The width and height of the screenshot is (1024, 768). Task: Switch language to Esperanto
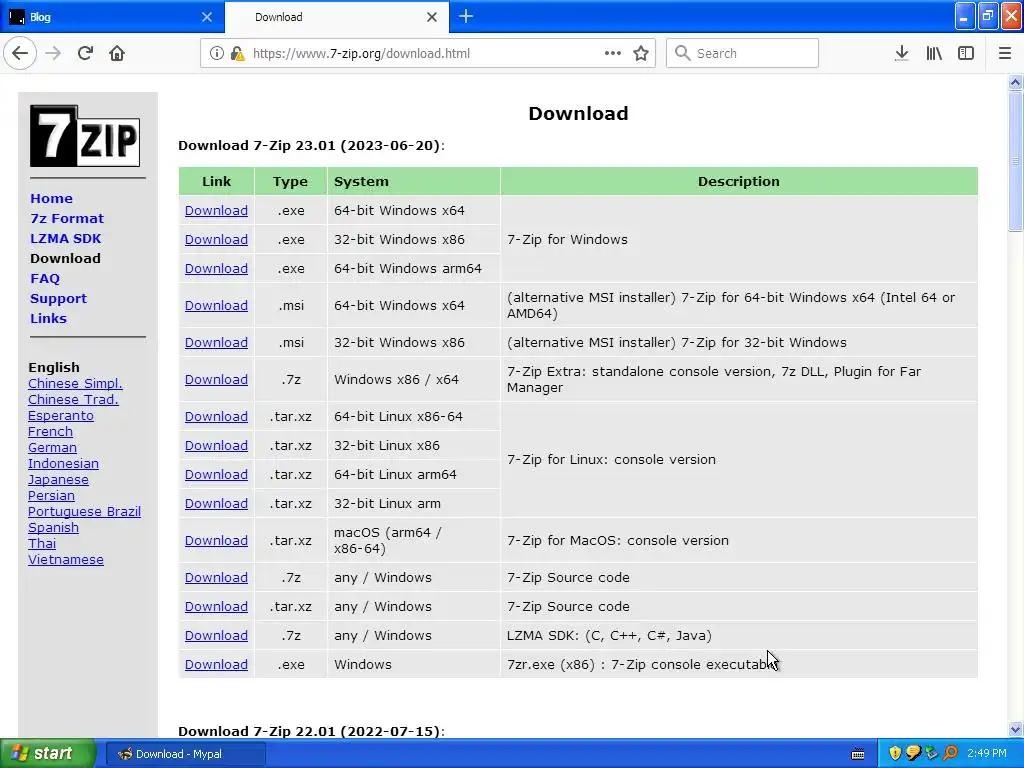[61, 416]
